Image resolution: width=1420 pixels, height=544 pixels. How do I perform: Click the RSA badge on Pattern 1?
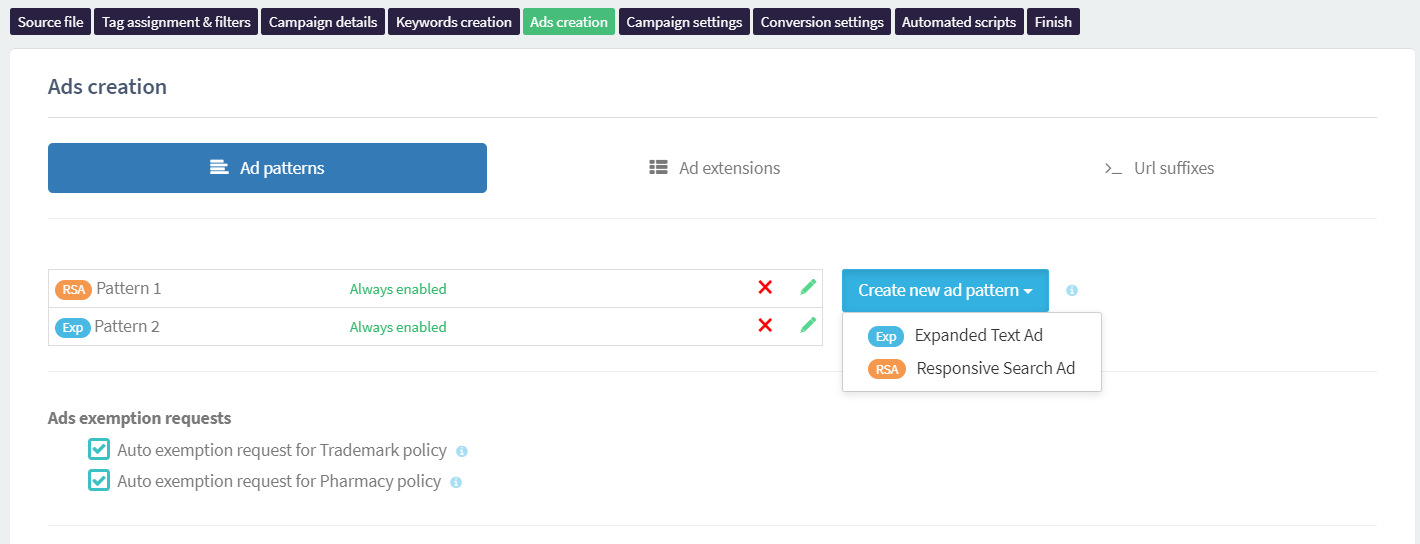(73, 289)
